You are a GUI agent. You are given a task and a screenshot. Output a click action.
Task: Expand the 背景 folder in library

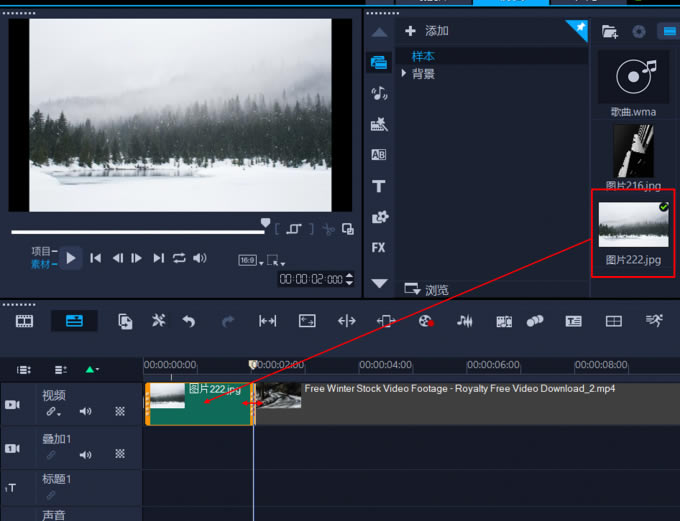[x=404, y=74]
